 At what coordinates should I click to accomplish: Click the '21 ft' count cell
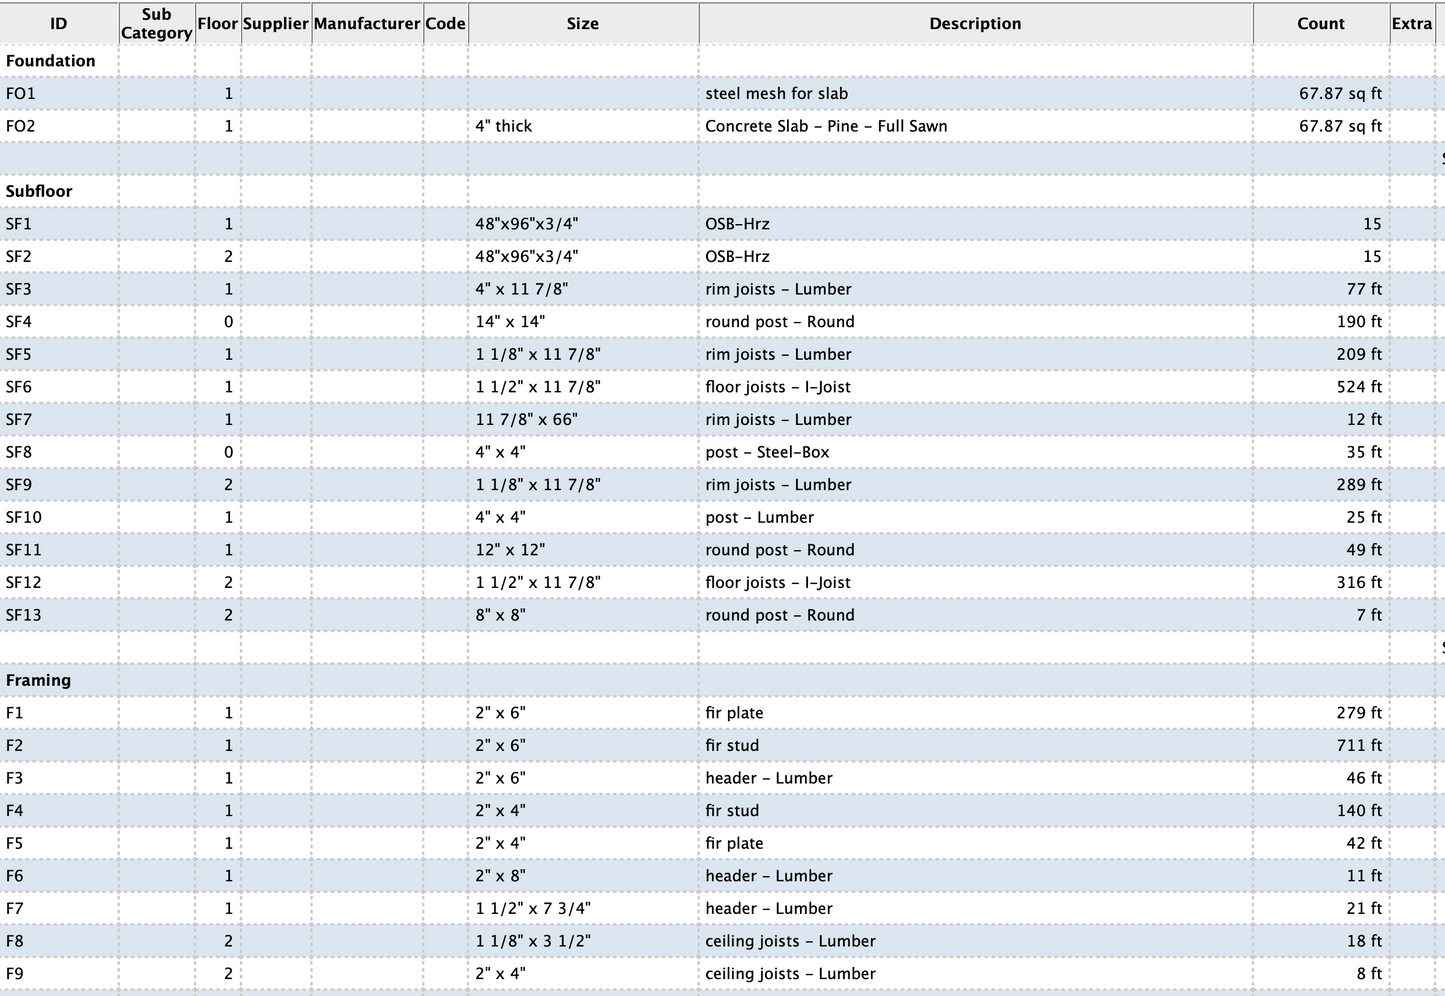coord(1364,909)
